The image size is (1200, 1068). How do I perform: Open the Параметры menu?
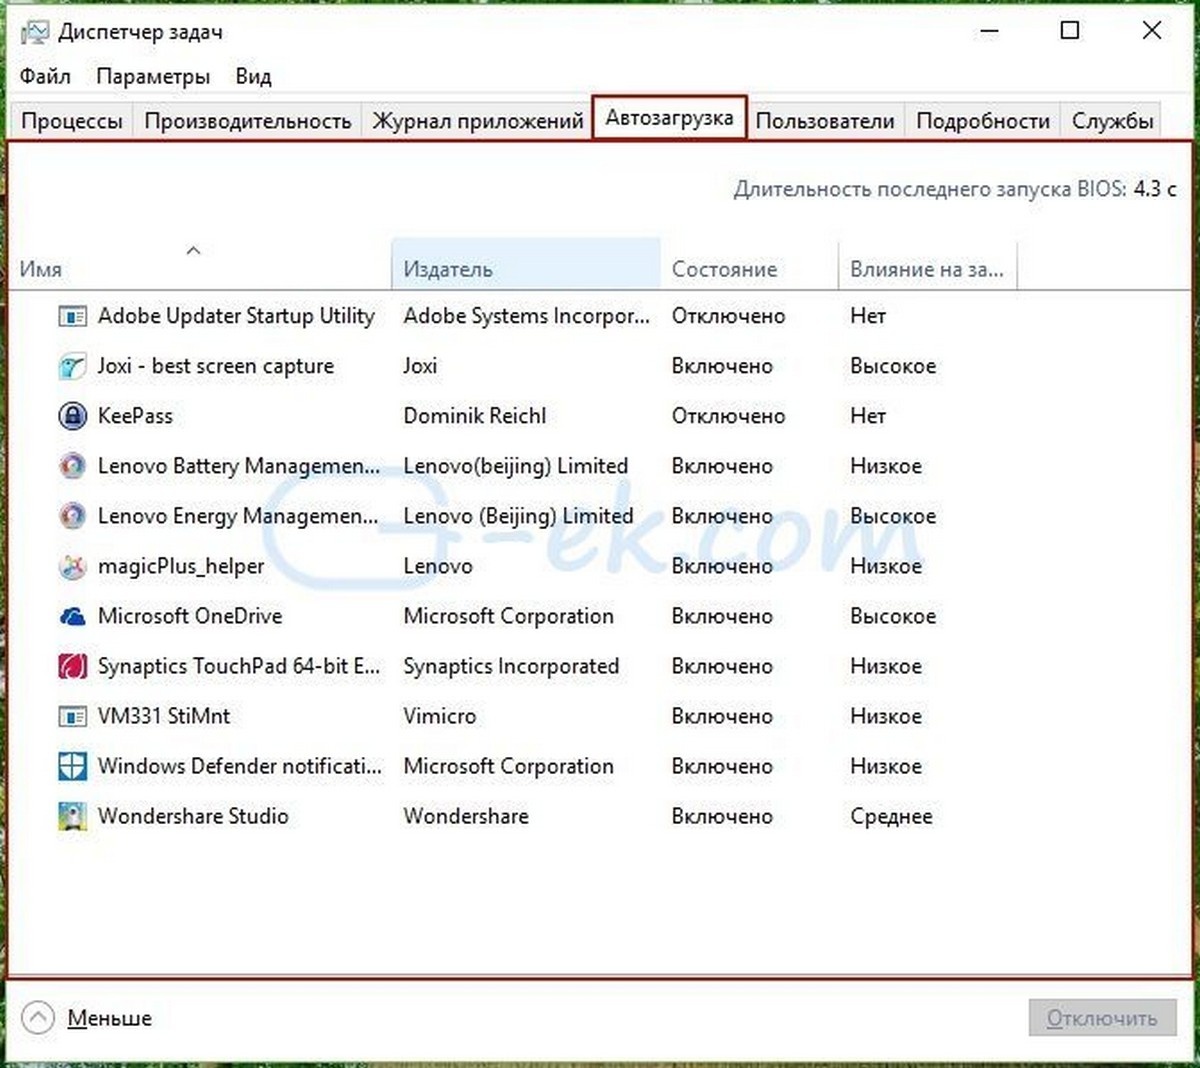(153, 76)
